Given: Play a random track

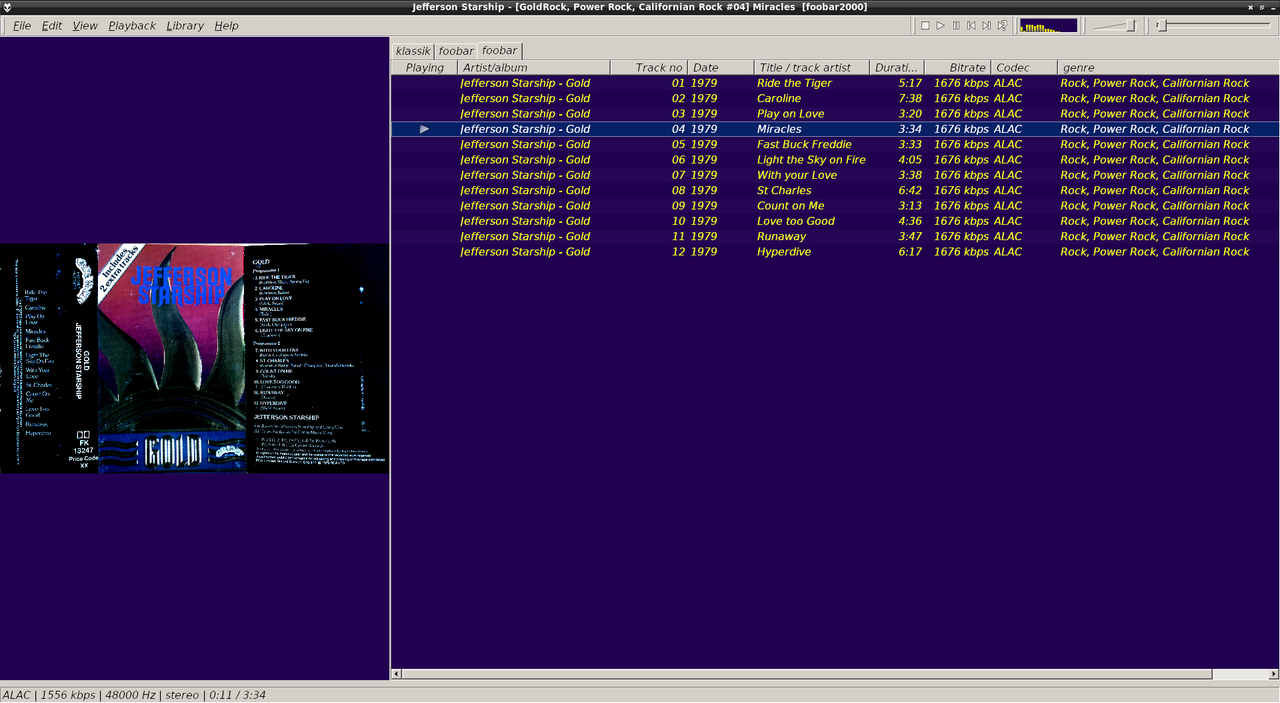Looking at the screenshot, I should (x=1002, y=25).
